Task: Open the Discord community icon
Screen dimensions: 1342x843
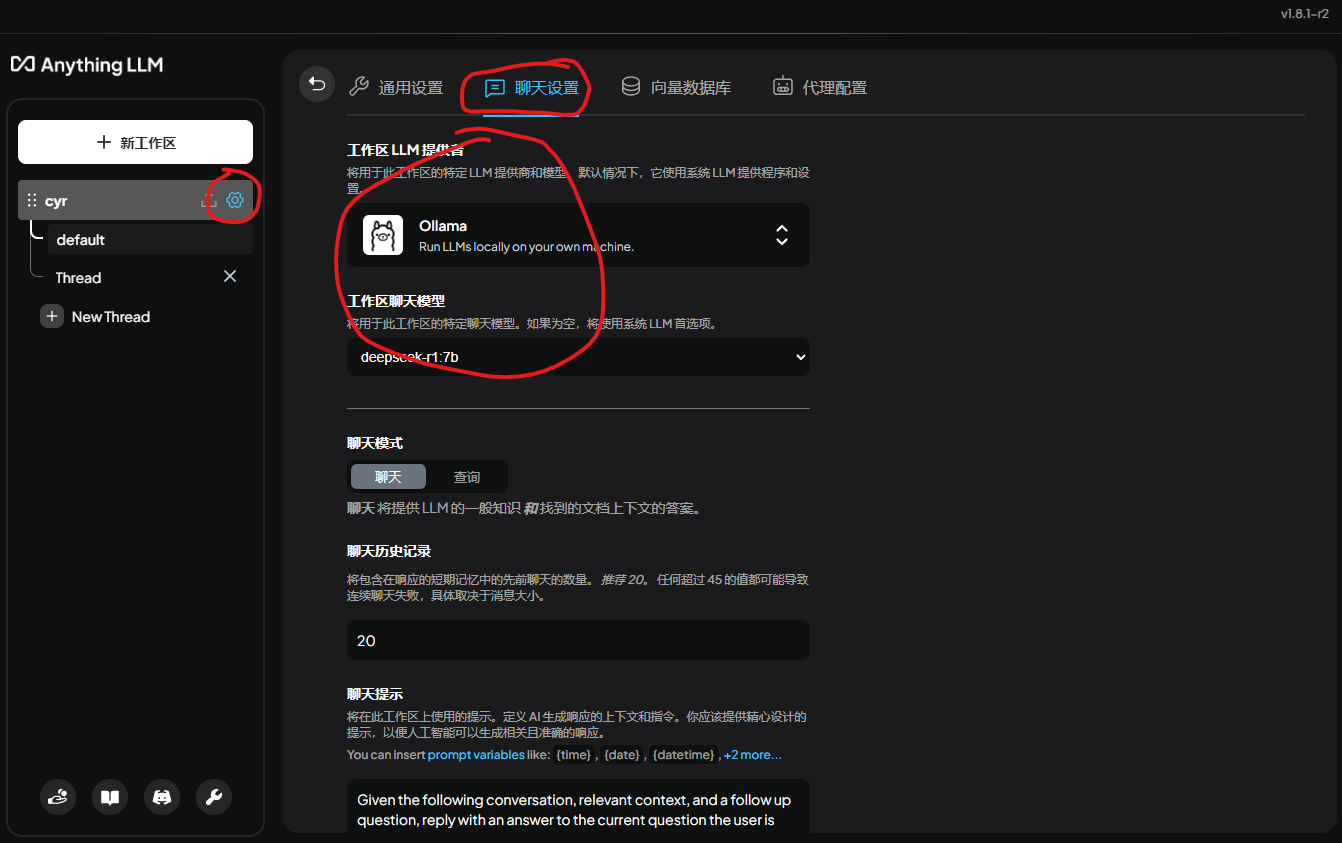Action: (162, 797)
